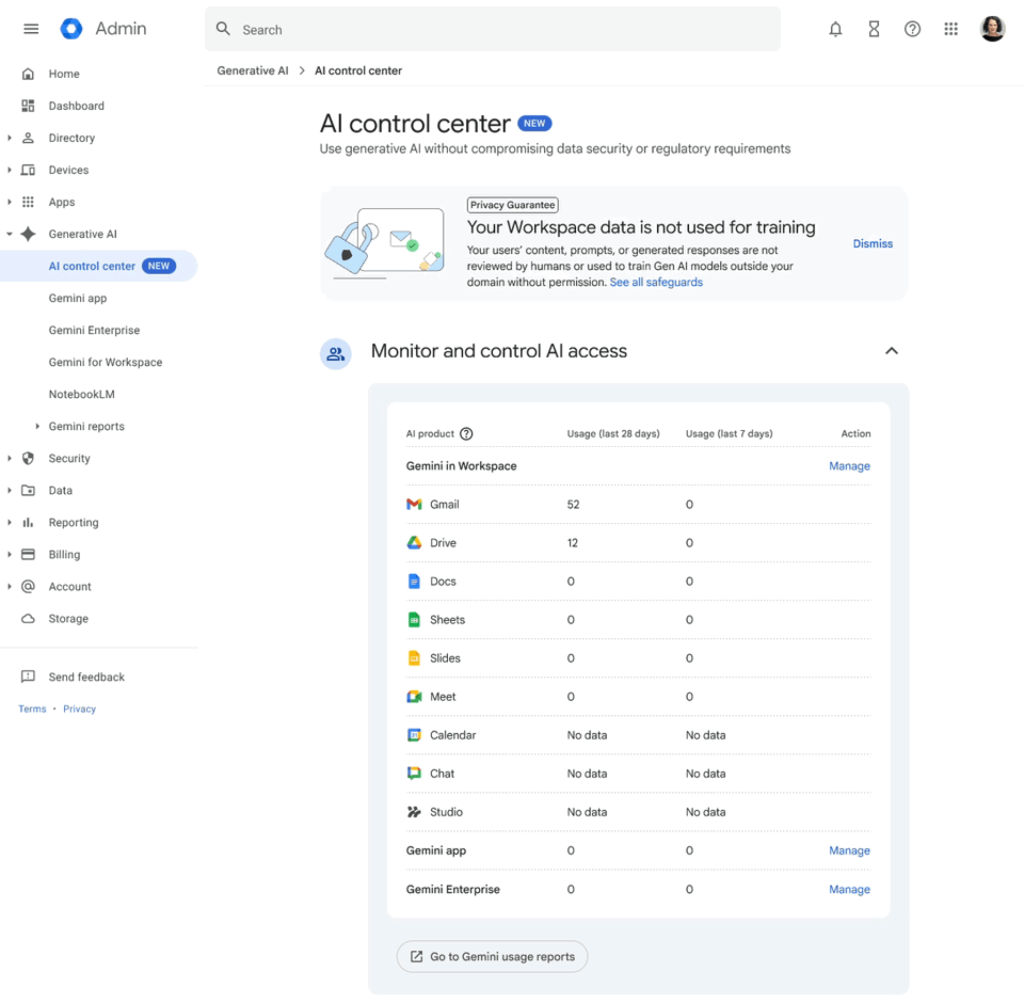This screenshot has width=1024, height=1003.
Task: Open NotebookLM in sidebar
Action: pyautogui.click(x=82, y=394)
